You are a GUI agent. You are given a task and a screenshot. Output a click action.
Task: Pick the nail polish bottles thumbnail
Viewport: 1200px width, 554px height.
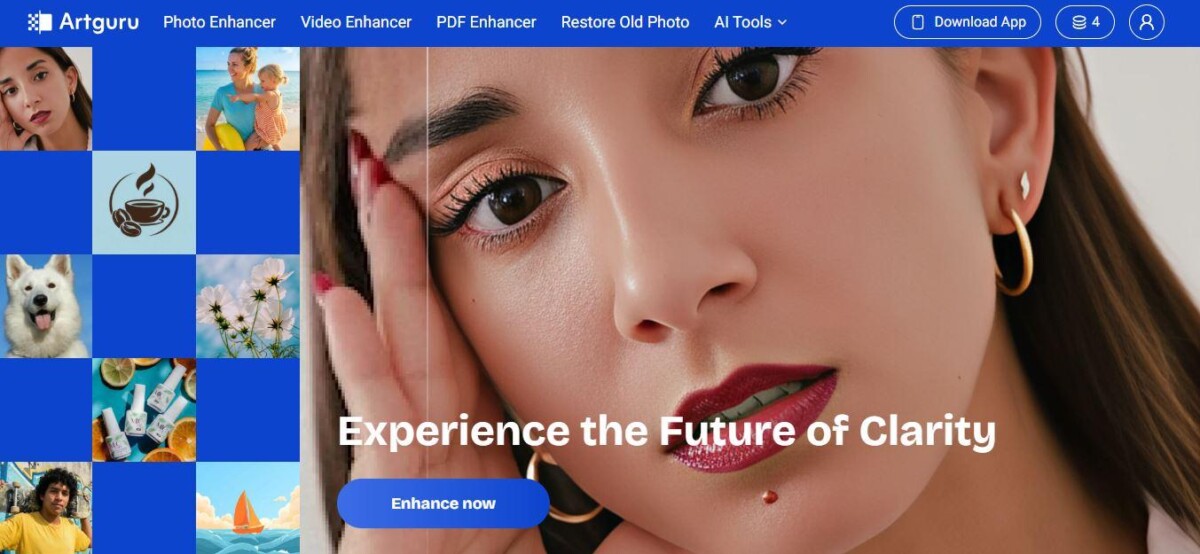(x=144, y=410)
